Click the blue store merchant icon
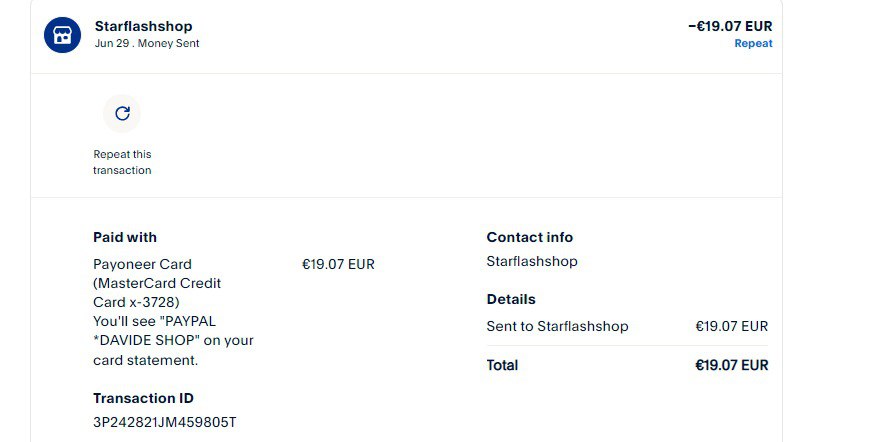 click(x=62, y=35)
